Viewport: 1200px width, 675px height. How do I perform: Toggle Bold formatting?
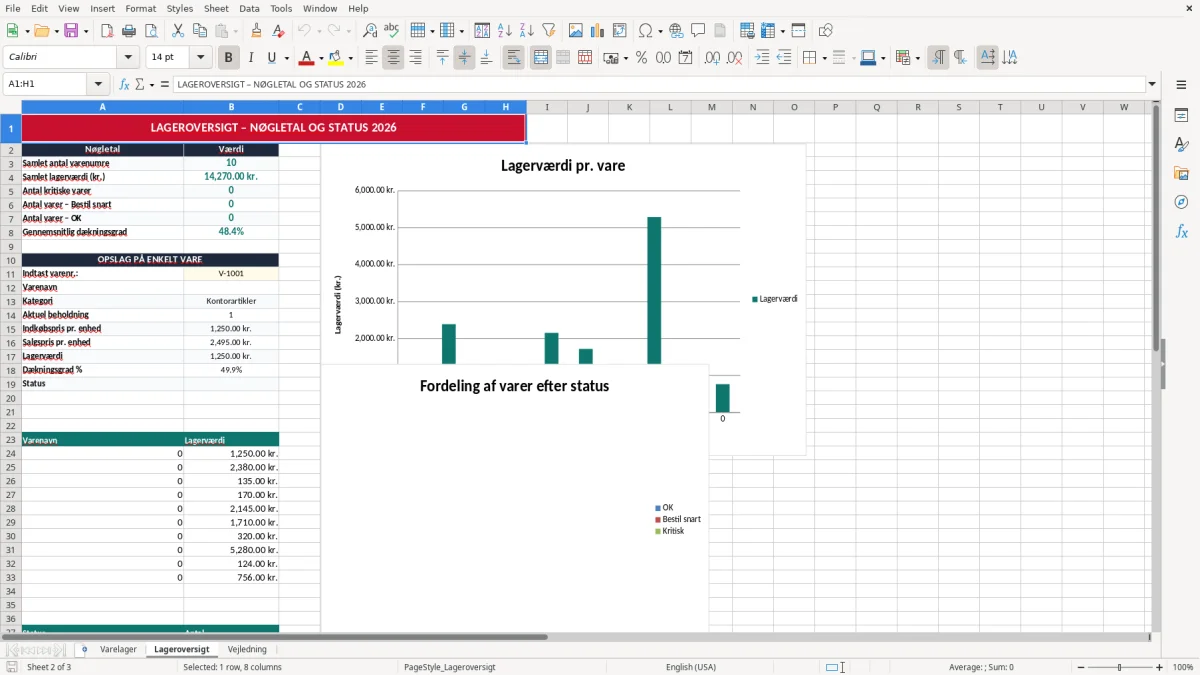pos(228,58)
